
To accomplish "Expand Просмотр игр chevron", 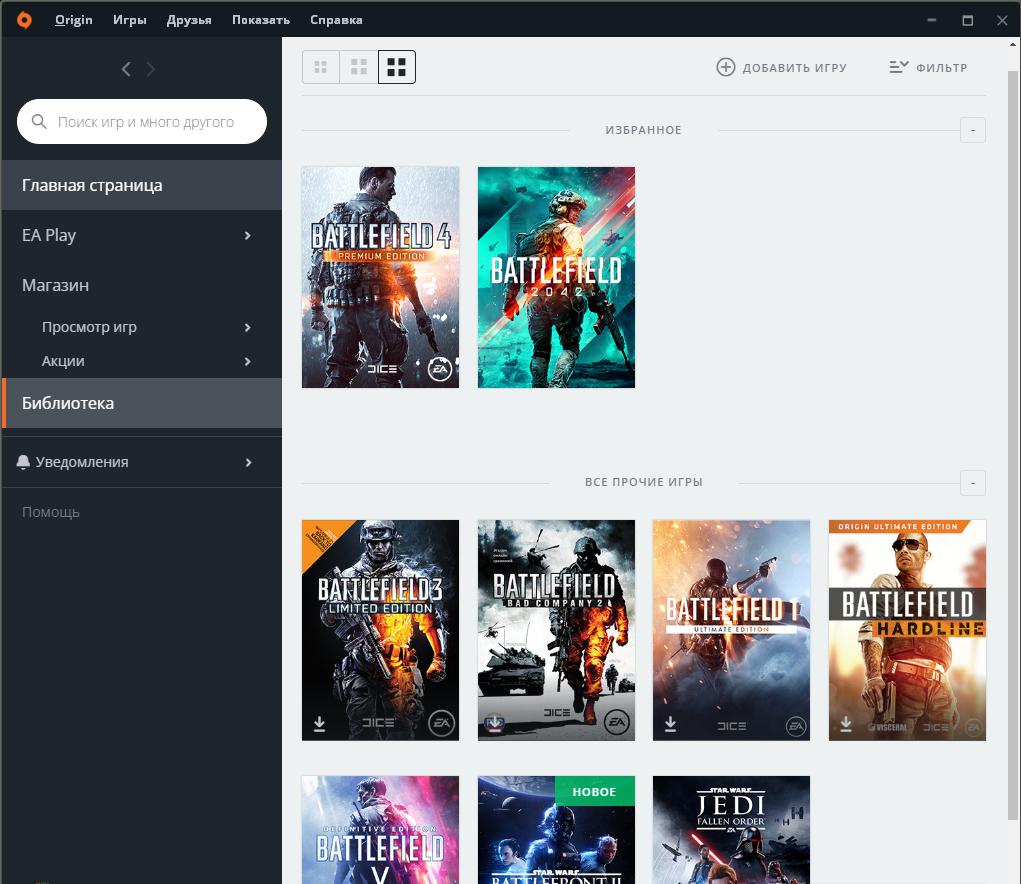I will (247, 327).
